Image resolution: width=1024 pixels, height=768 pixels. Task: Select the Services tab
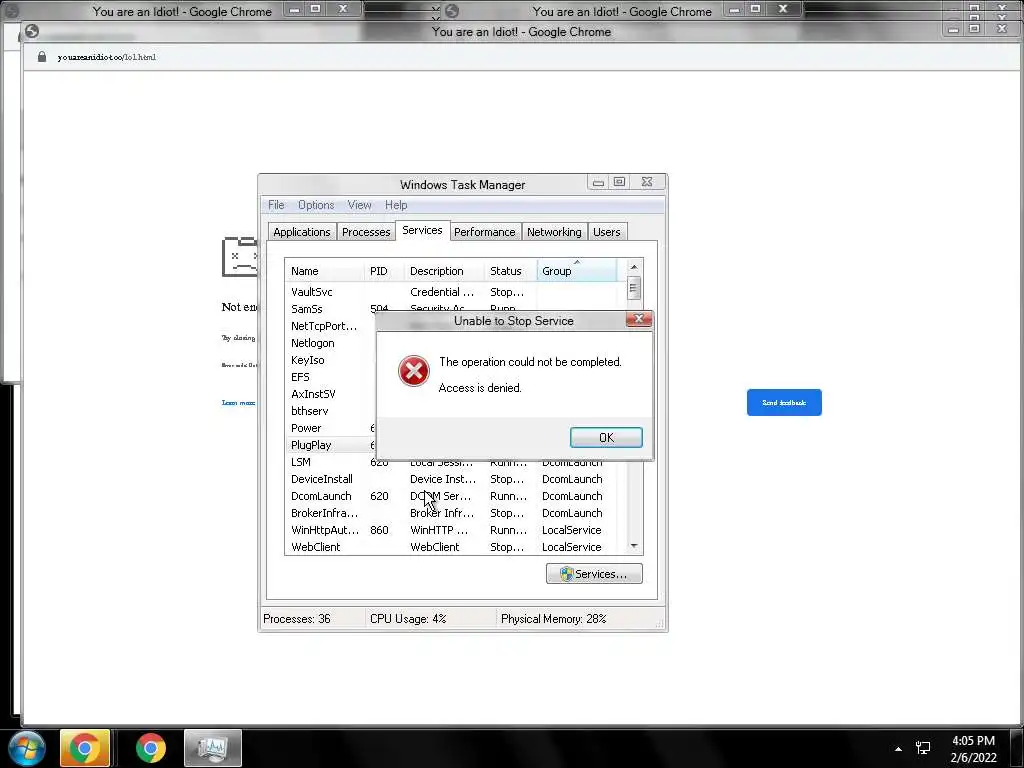tap(422, 231)
